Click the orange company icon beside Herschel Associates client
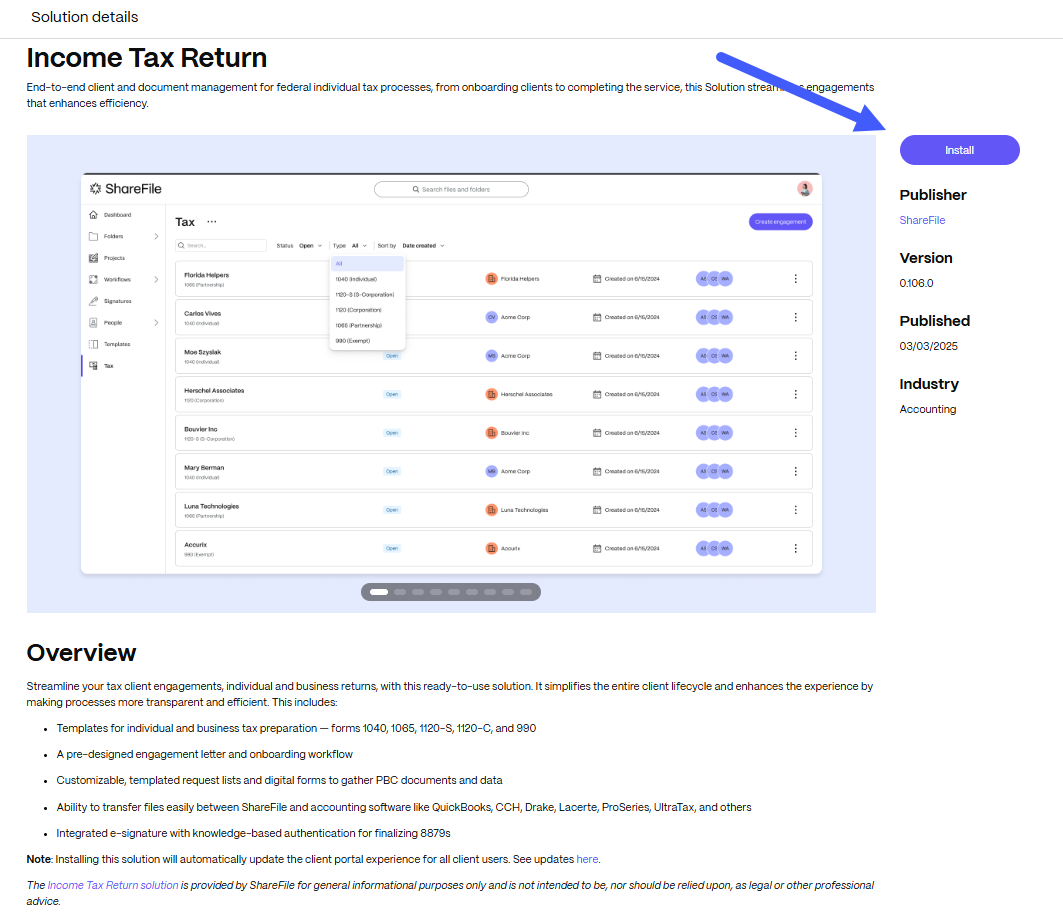The height and width of the screenshot is (923, 1063). [x=492, y=395]
